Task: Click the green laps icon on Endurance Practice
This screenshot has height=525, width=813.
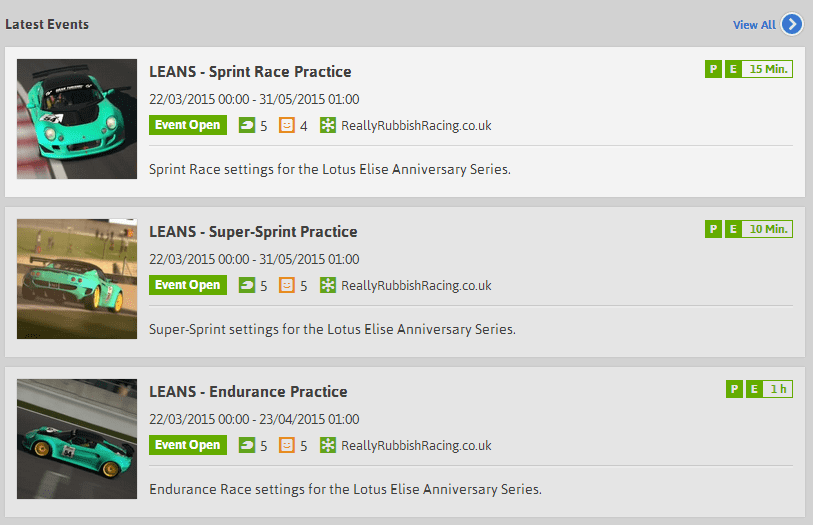Action: click(x=247, y=445)
